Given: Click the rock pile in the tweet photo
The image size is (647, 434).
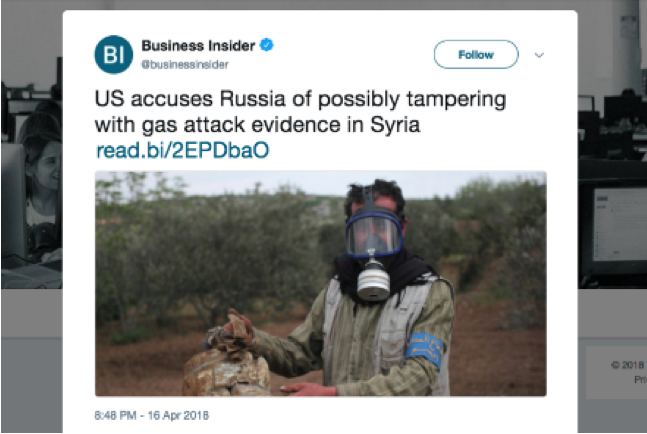Looking at the screenshot, I should pyautogui.click(x=227, y=363).
